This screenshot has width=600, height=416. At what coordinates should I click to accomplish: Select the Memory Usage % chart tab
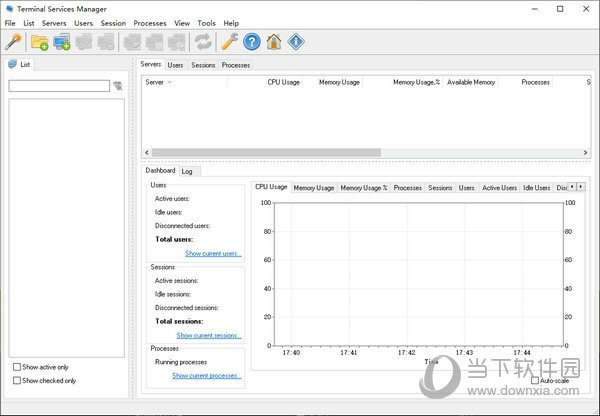pyautogui.click(x=364, y=188)
